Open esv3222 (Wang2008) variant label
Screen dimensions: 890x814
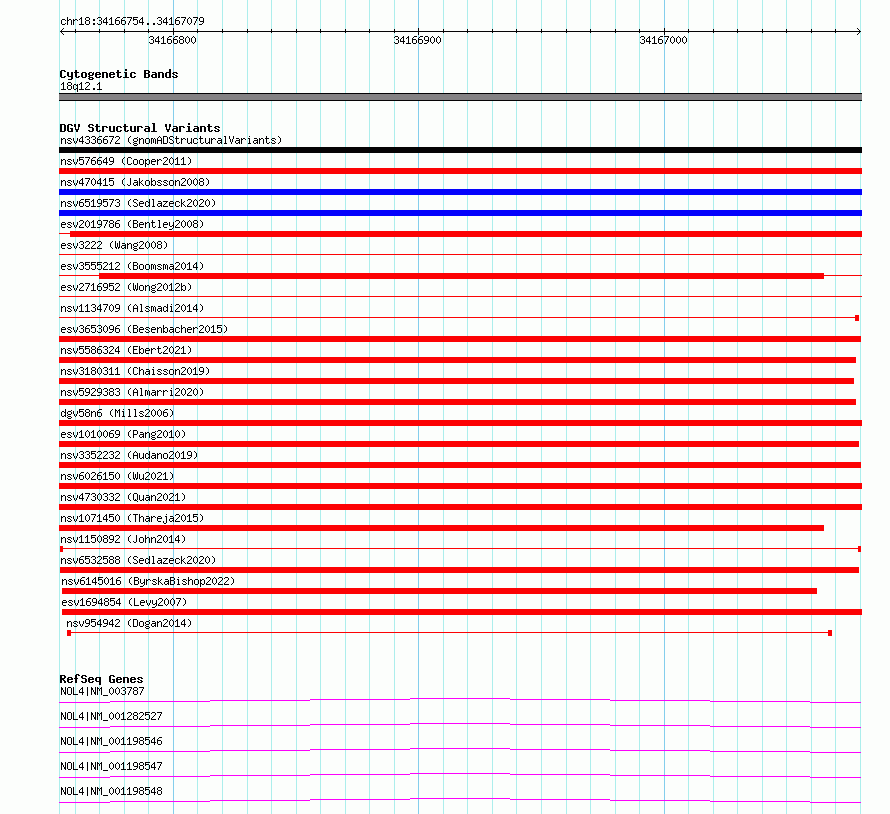(x=114, y=245)
